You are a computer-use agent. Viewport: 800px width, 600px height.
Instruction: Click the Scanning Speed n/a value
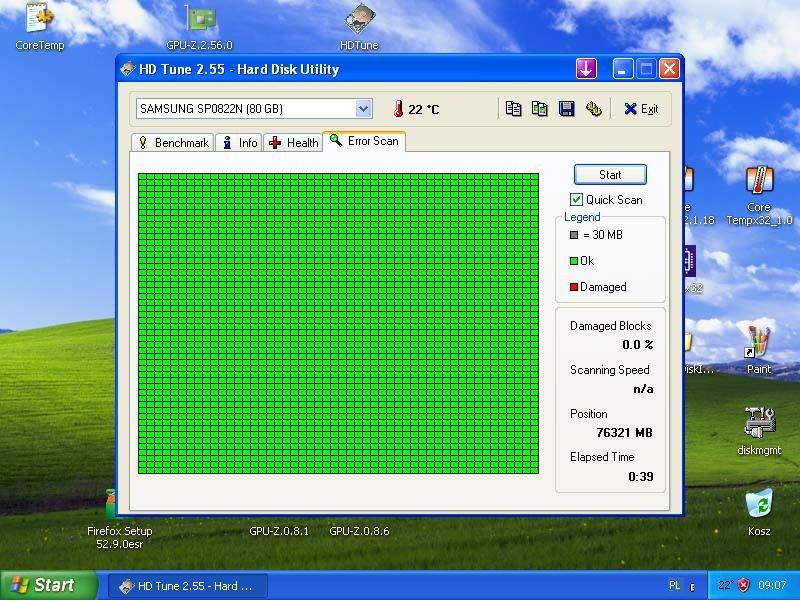tap(643, 389)
